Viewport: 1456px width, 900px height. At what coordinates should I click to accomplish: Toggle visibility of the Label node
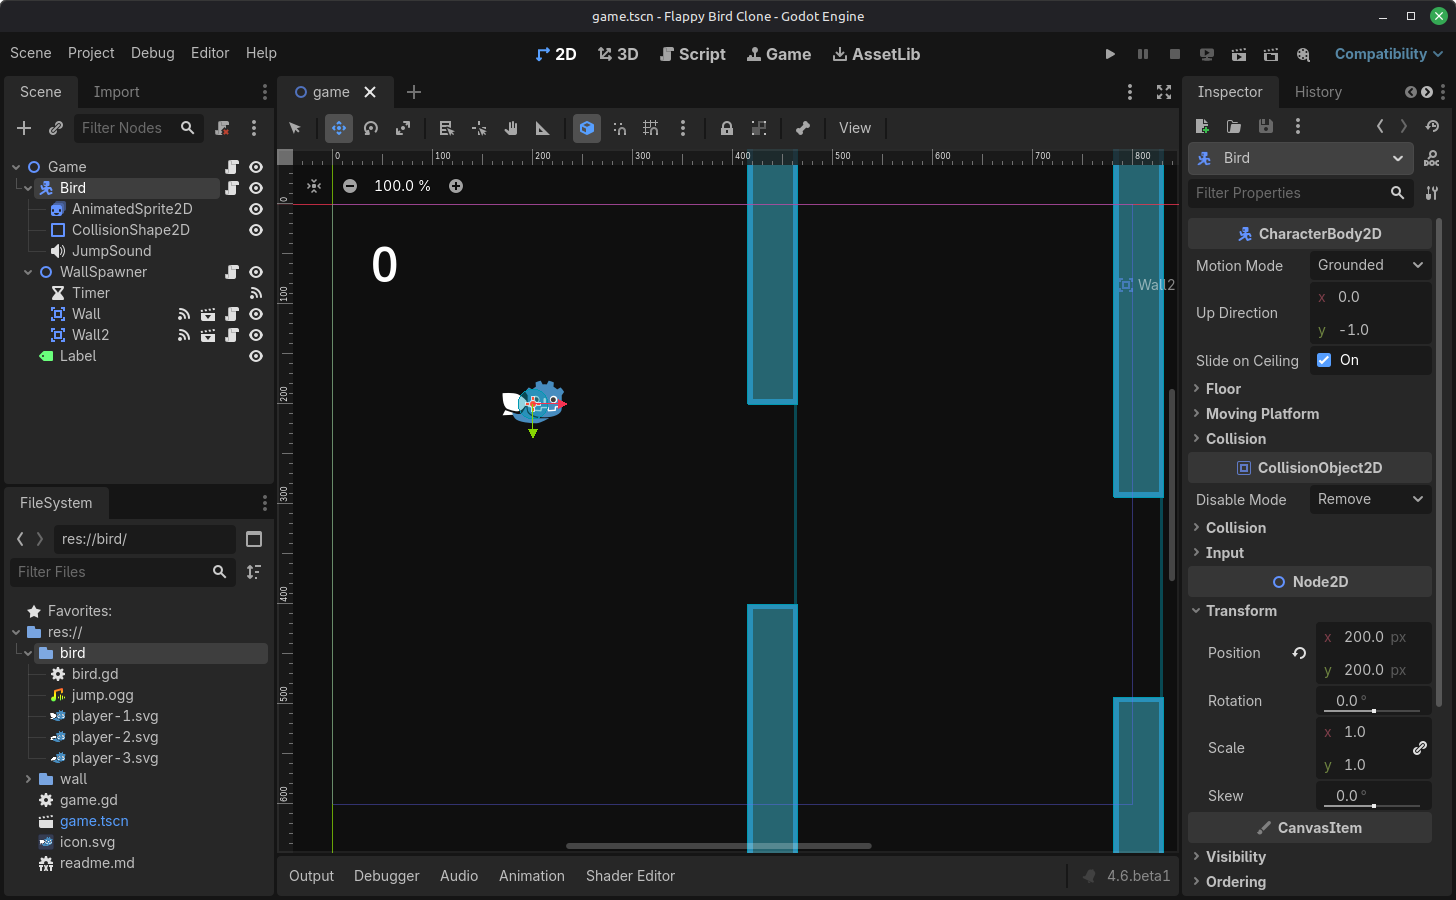(256, 356)
